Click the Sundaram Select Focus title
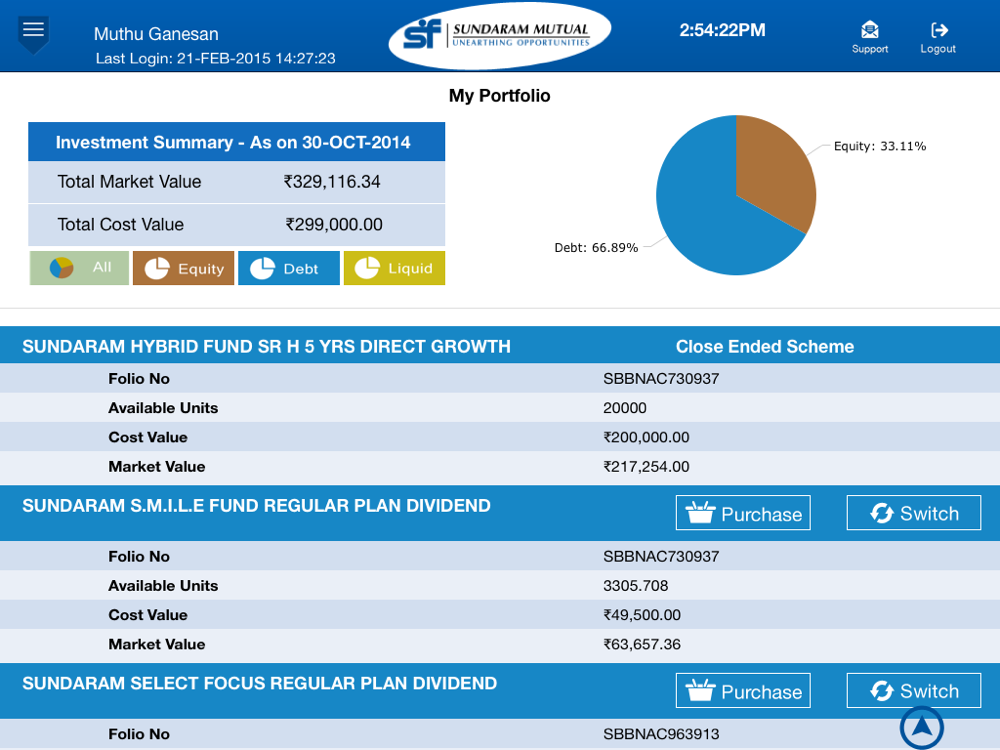Screen dimensions: 1000x750 coord(260,683)
